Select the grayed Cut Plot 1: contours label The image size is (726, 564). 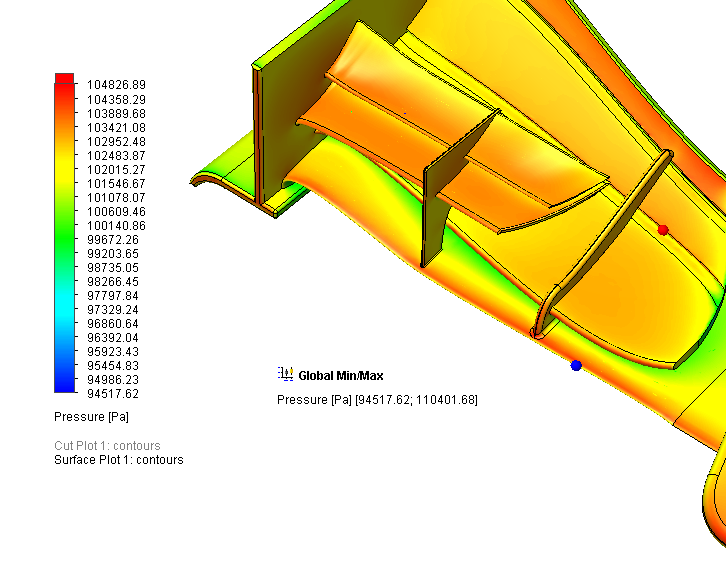[107, 445]
